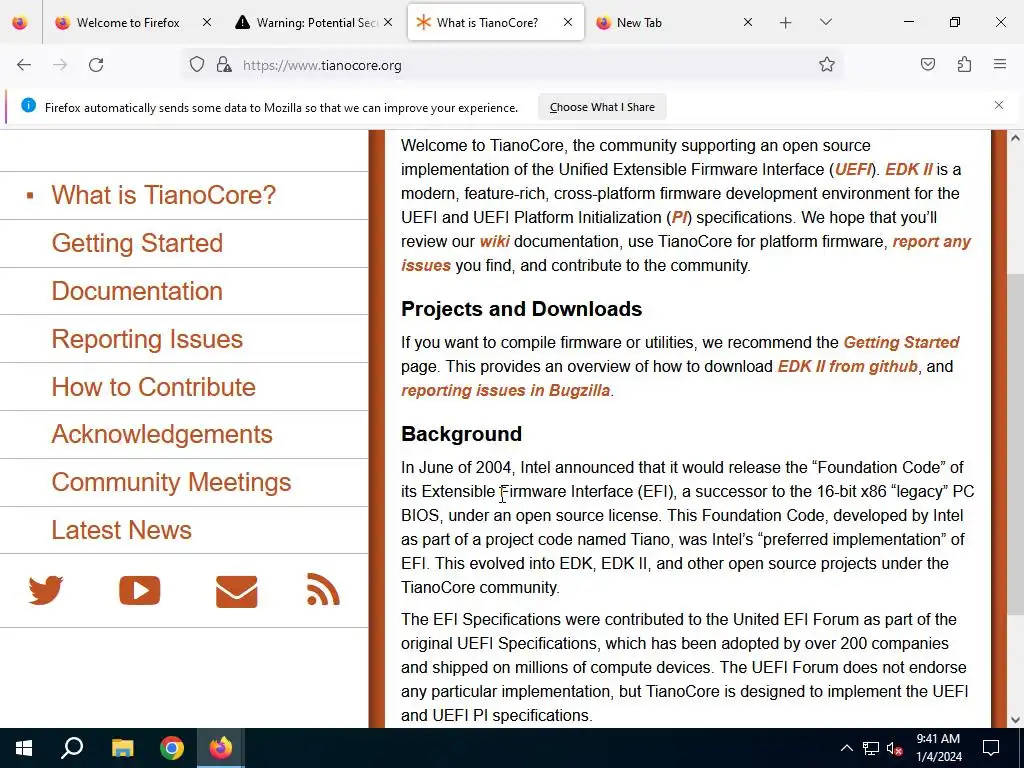Open the Getting Started inline link

pyautogui.click(x=901, y=342)
